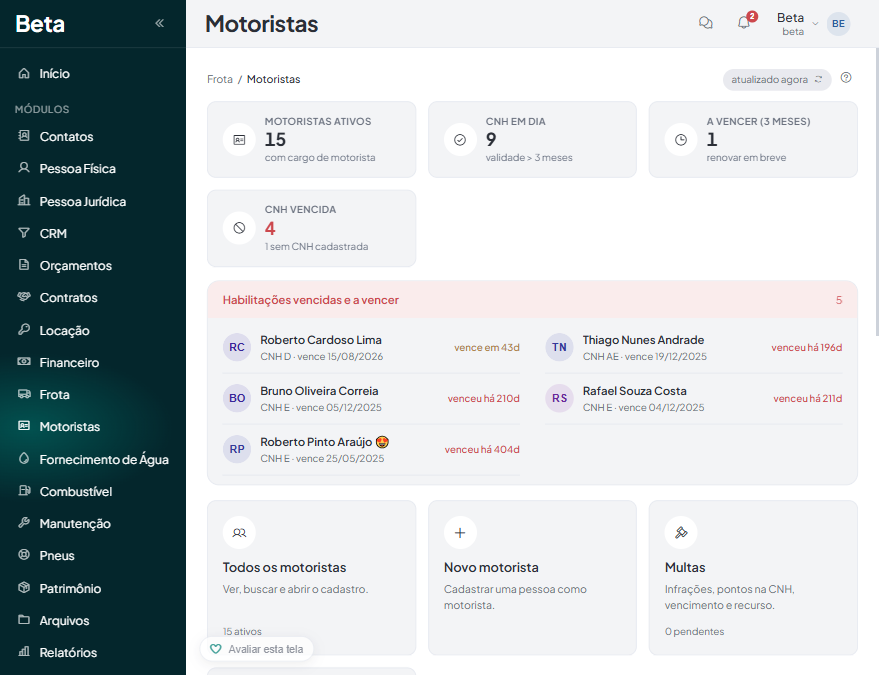879x675 pixels.
Task: Click the Pessoa Física person icon
Action: 24,168
